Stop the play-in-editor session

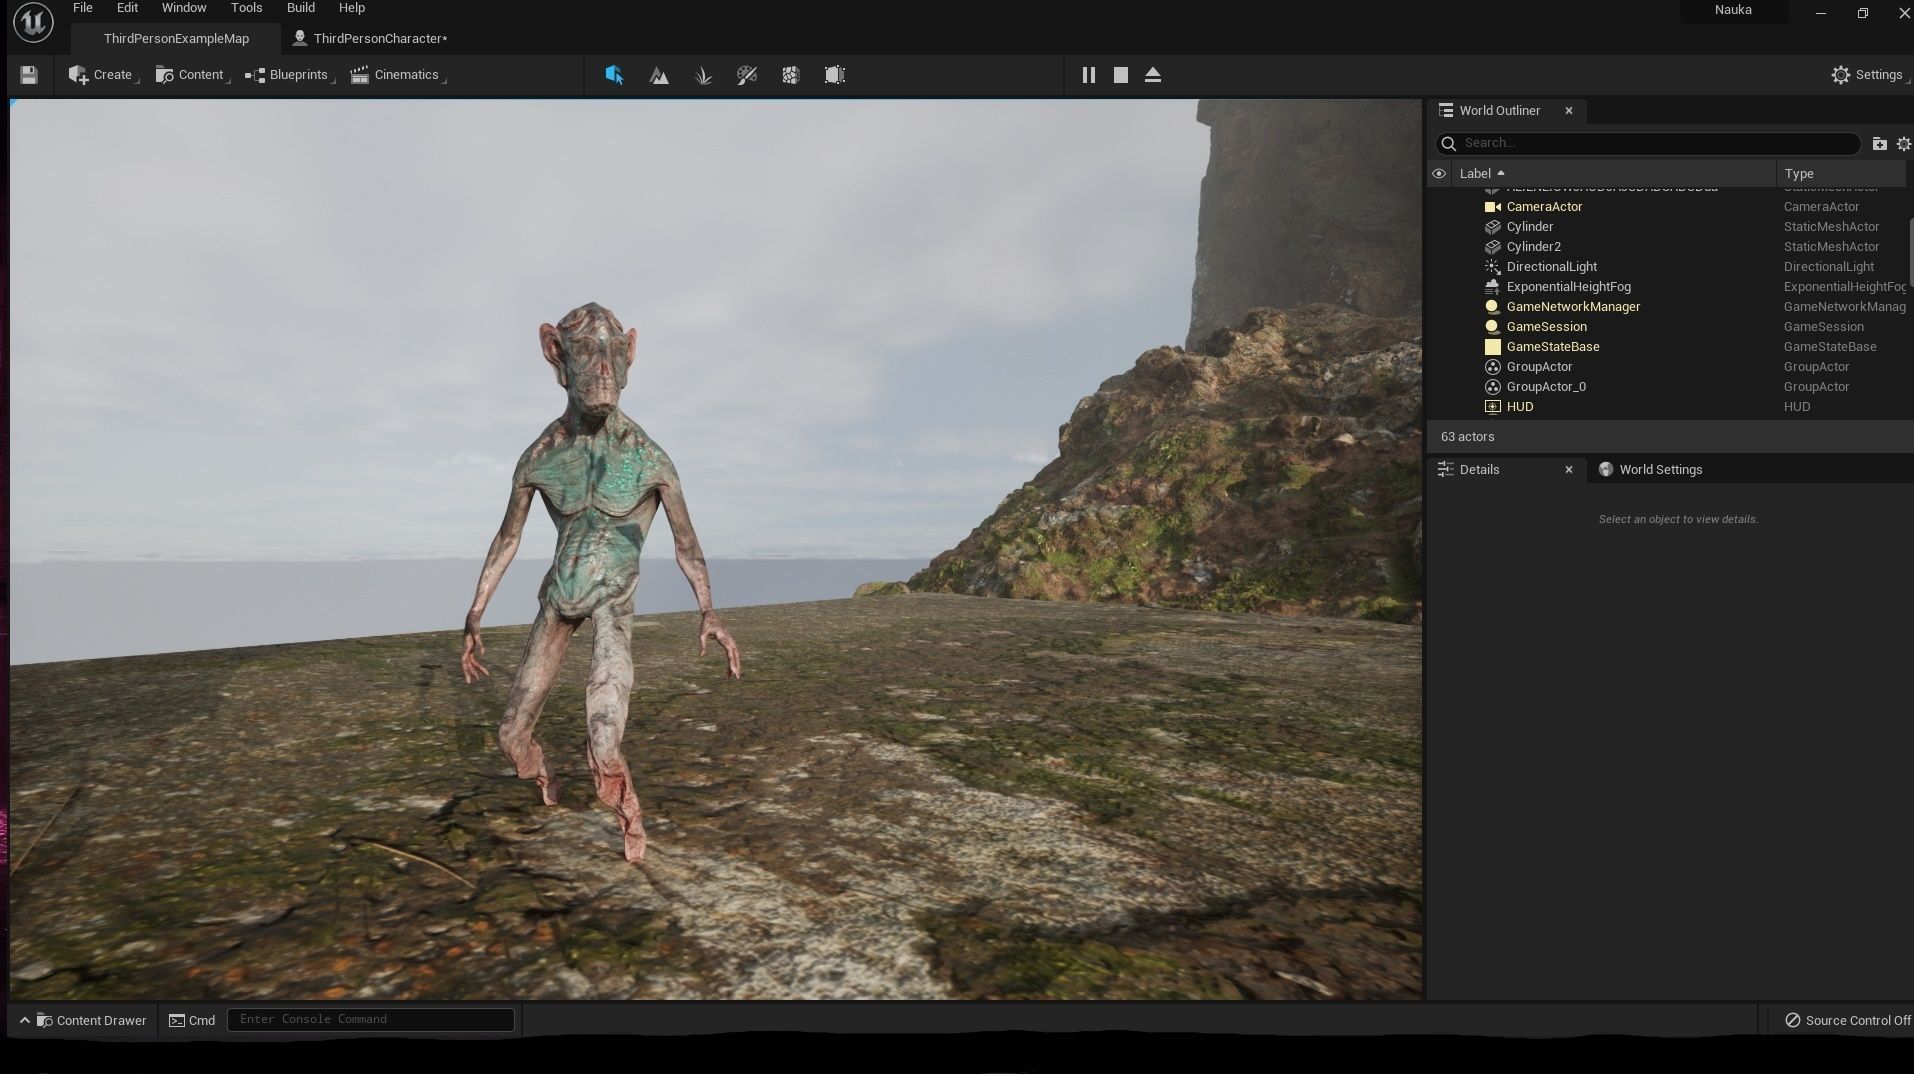click(1121, 75)
